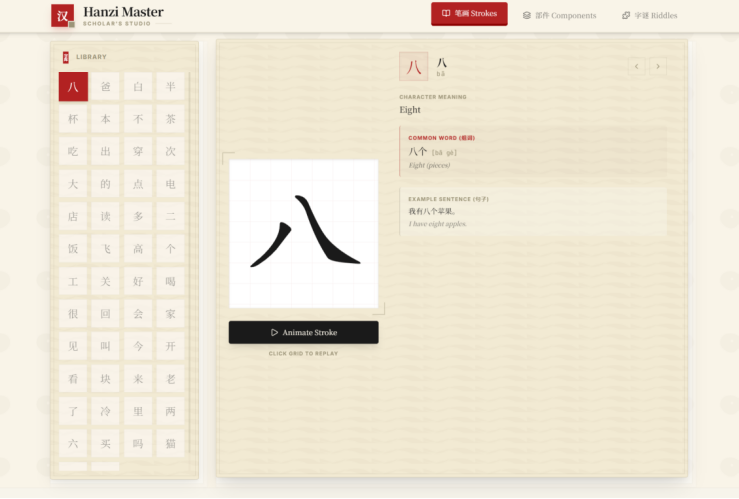This screenshot has height=499, width=739.
Task: Select the 开 library tile
Action: pos(171,346)
